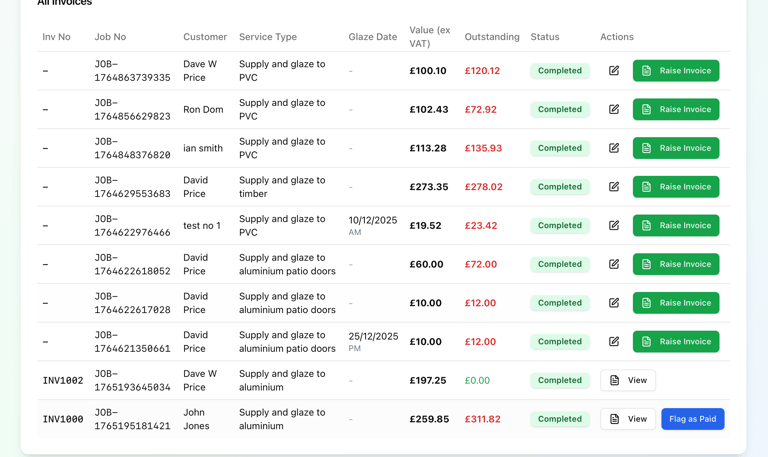Raise Invoice for ian smith's job
The height and width of the screenshot is (457, 768).
(676, 148)
